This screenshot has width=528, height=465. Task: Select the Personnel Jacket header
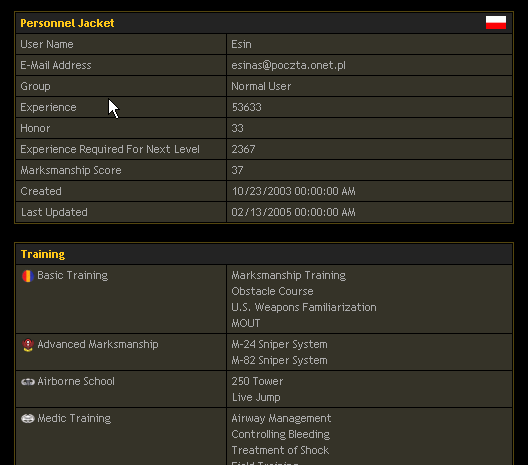[x=67, y=23]
